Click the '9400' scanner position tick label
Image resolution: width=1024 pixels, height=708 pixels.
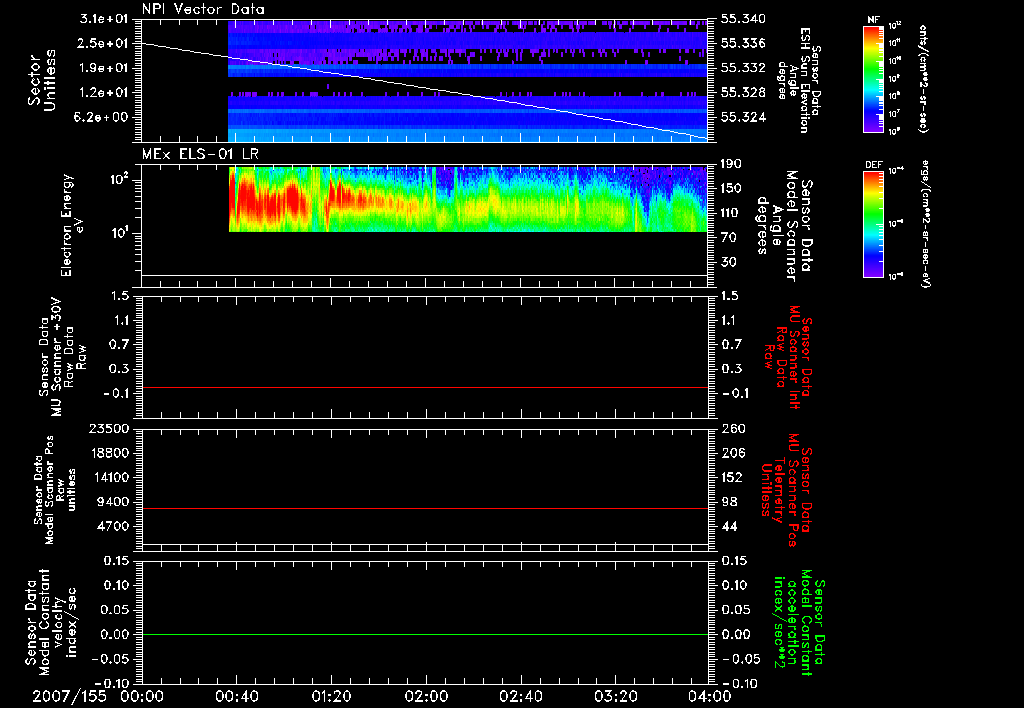[x=113, y=502]
